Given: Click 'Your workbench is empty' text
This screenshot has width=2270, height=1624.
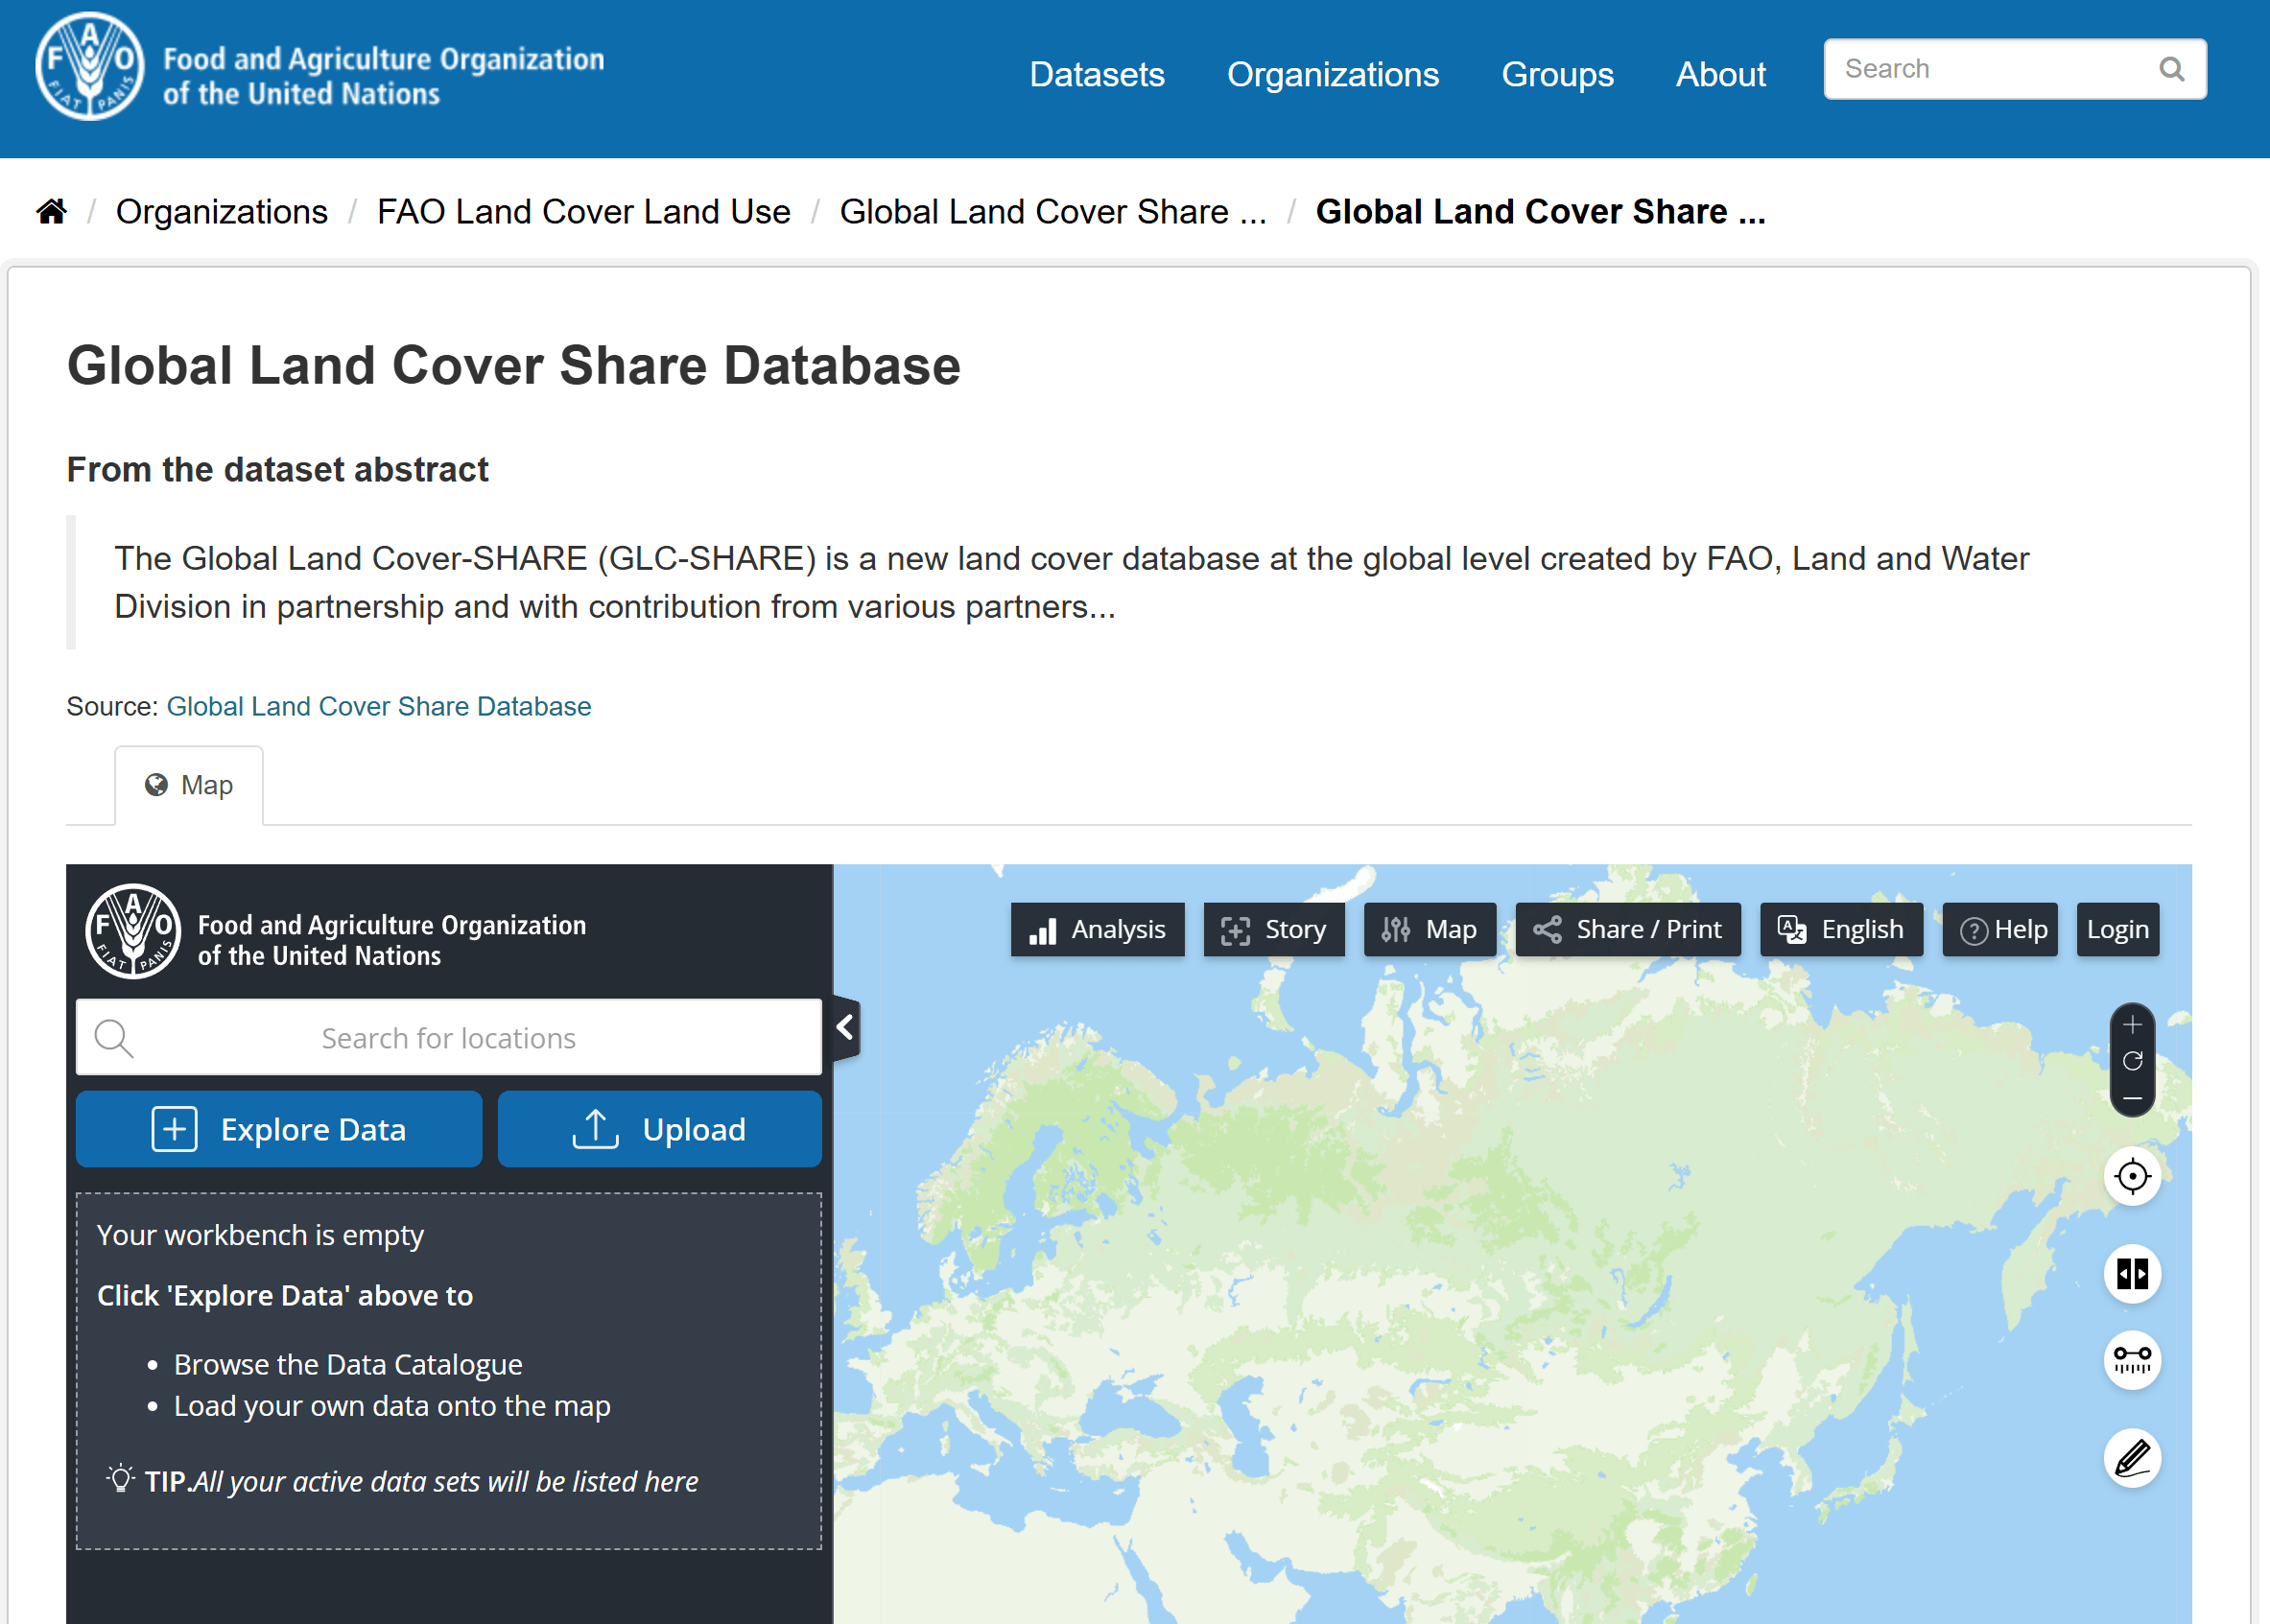Looking at the screenshot, I should point(260,1236).
